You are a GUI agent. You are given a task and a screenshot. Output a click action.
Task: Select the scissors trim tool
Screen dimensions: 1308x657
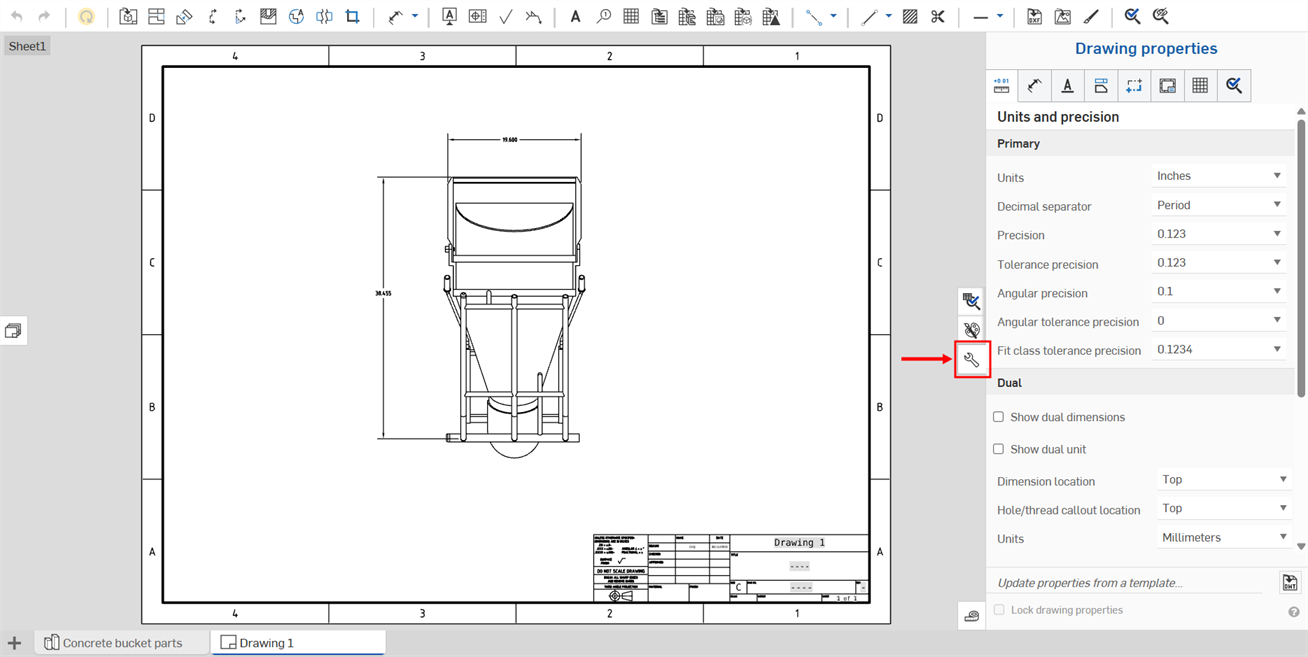pos(938,16)
